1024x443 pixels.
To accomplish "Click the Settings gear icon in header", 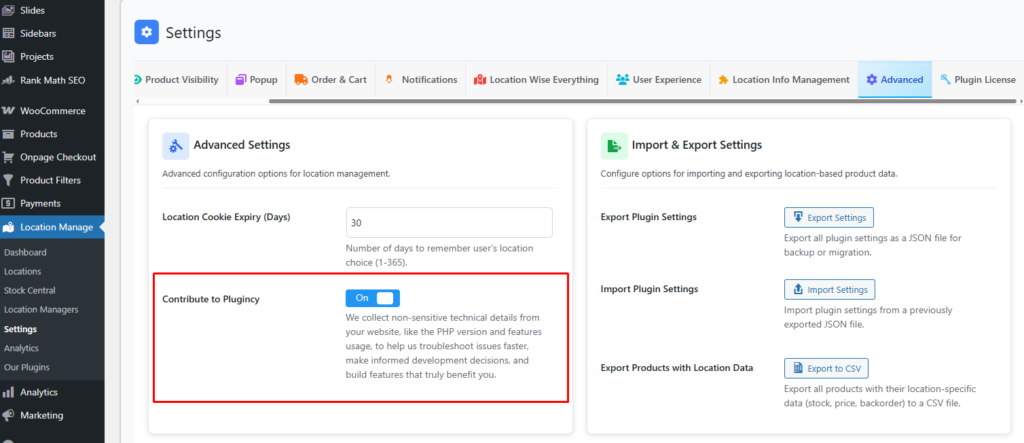I will click(147, 33).
